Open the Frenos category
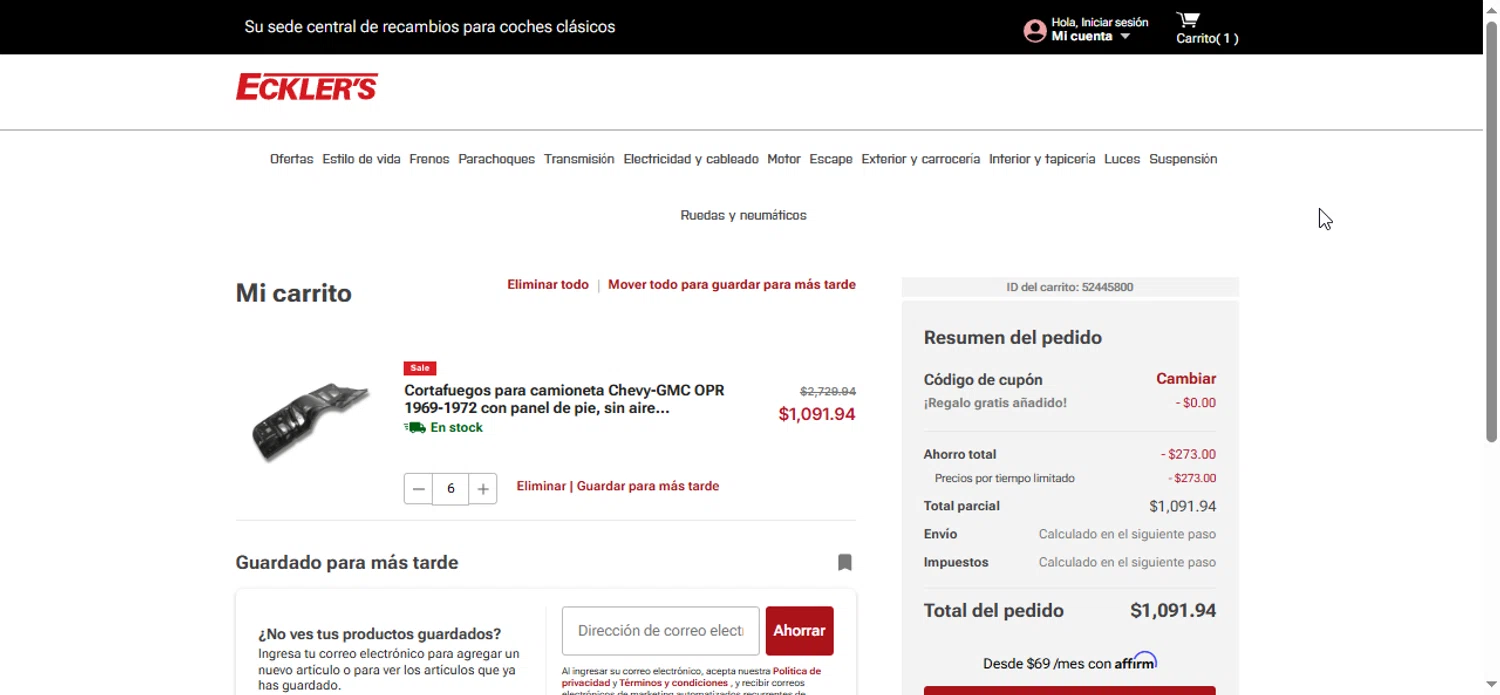This screenshot has height=695, width=1500. [429, 159]
